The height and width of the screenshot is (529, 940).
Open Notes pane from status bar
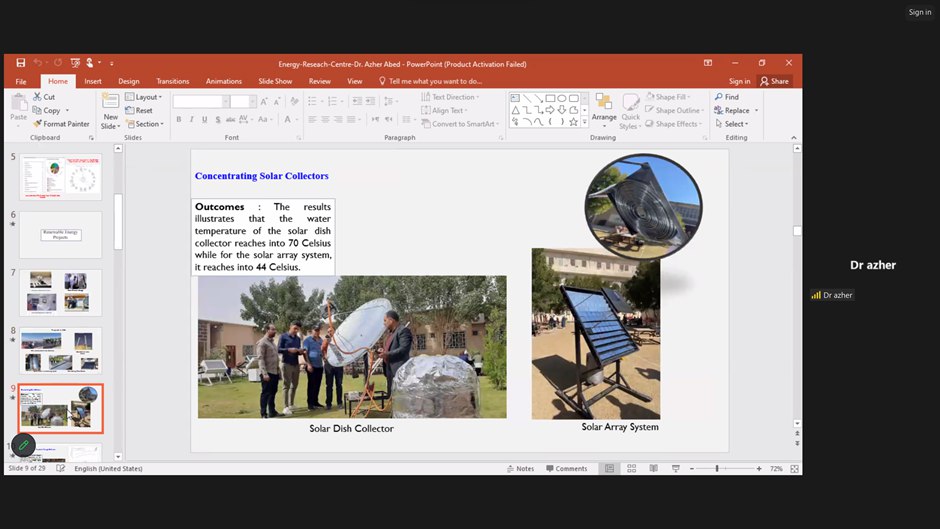pyautogui.click(x=520, y=468)
